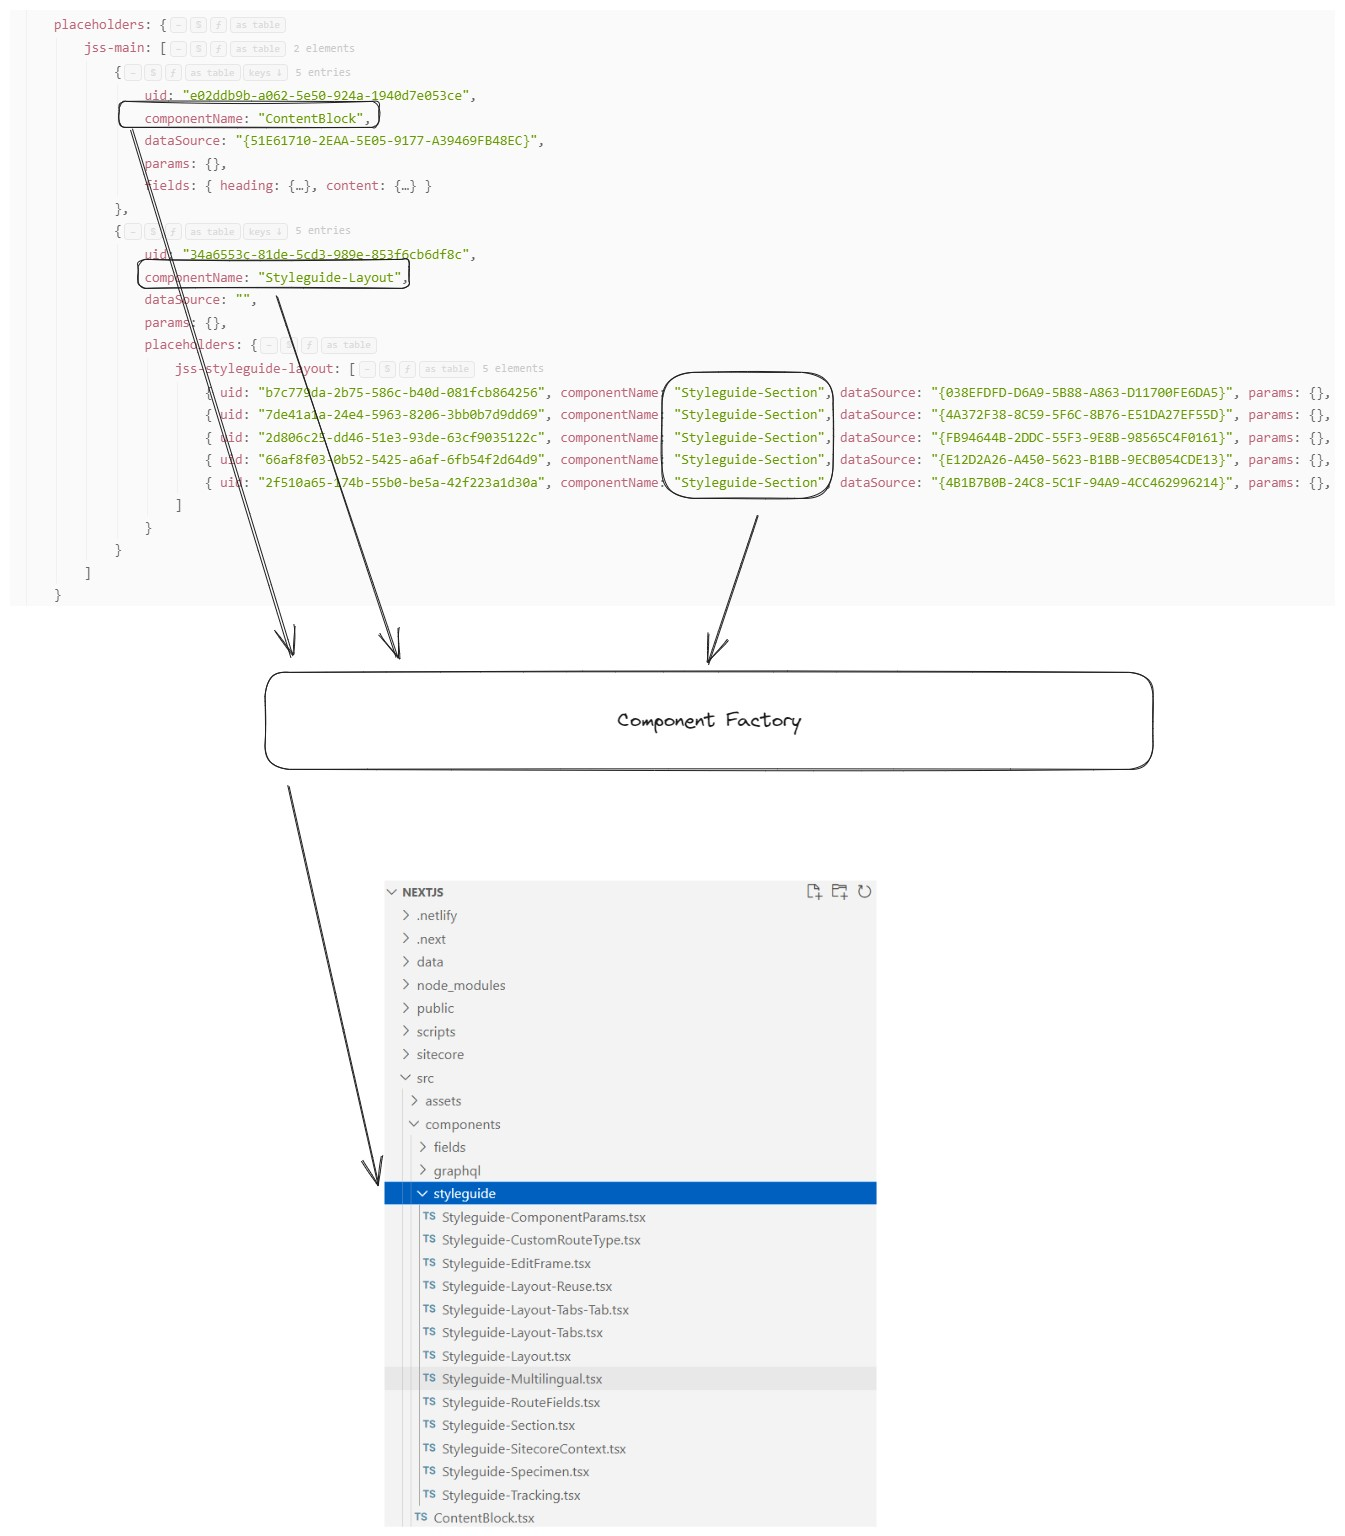Click the Refresh Explorer icon

tap(864, 892)
